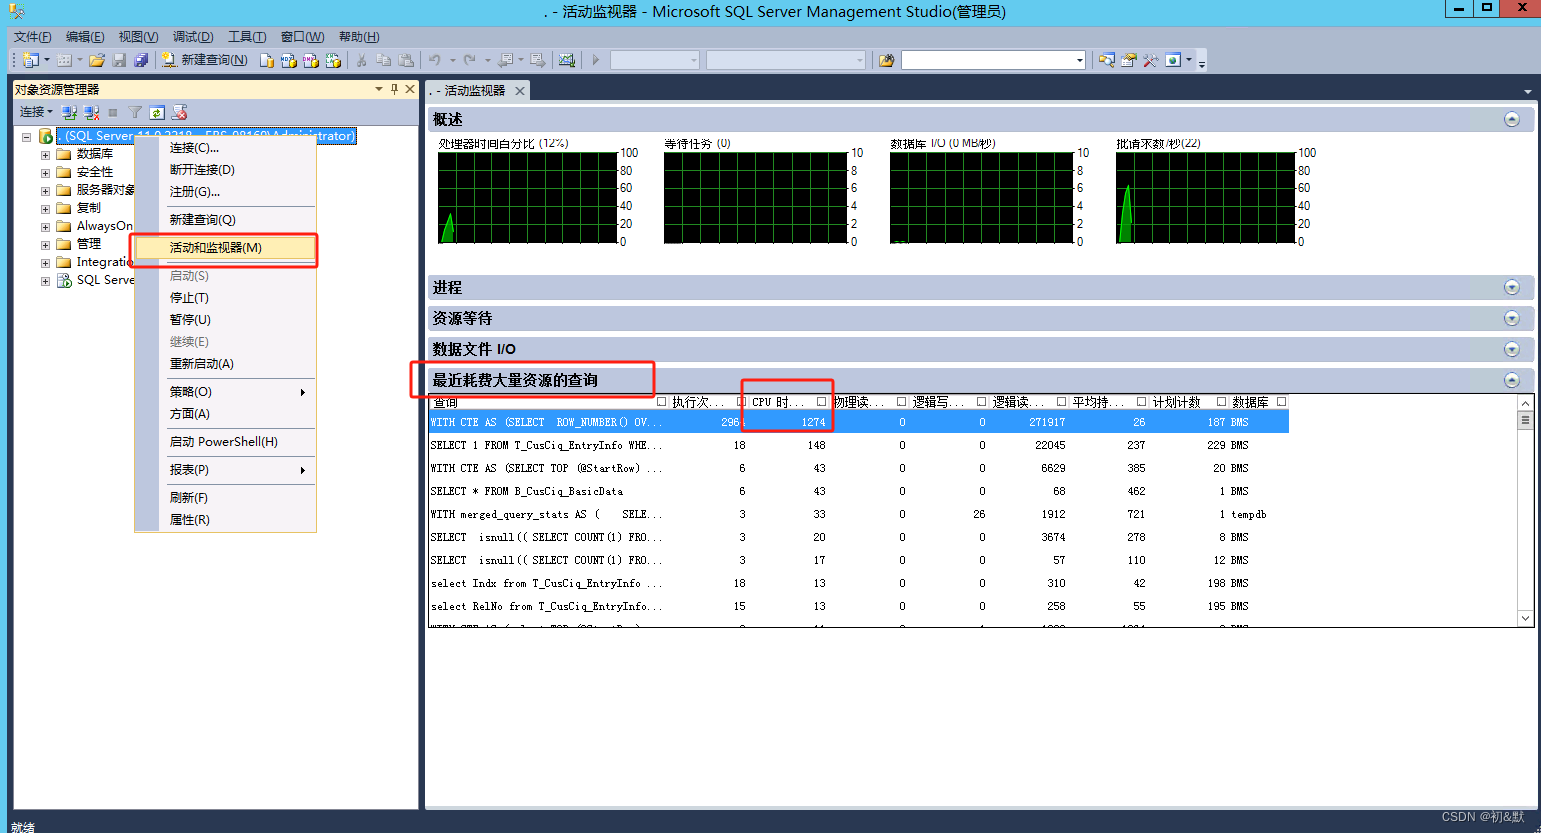Image resolution: width=1541 pixels, height=833 pixels.
Task: Refresh Object Explorer using the refresh icon
Action: pos(157,112)
